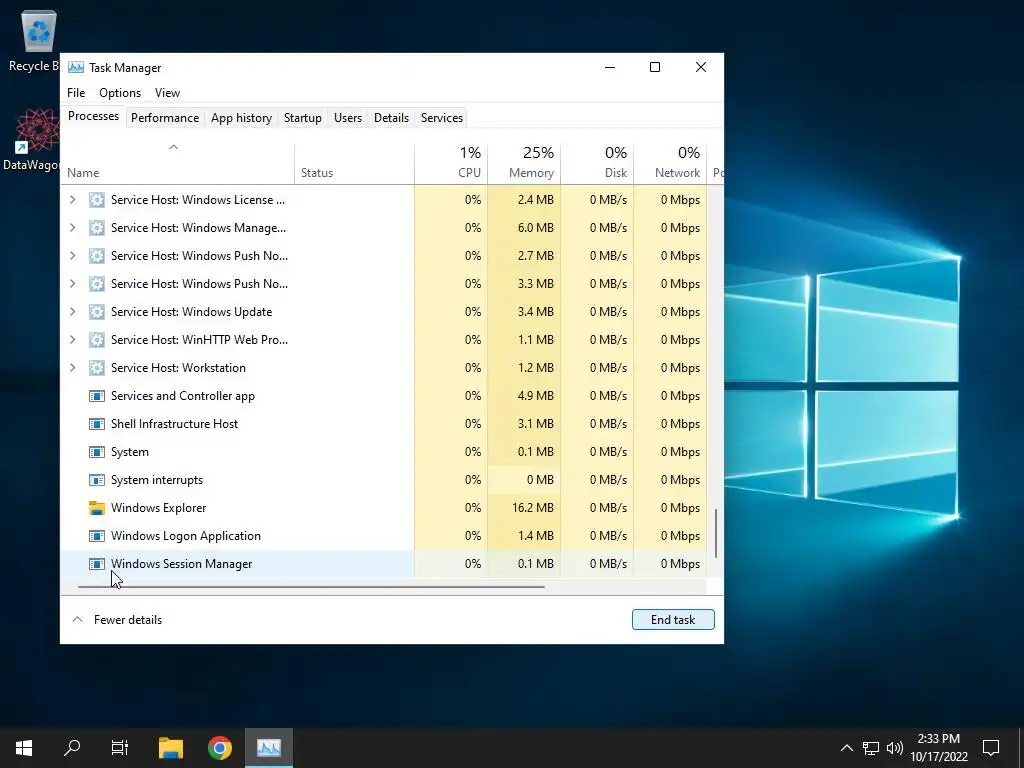Switch to the Users tab
Viewport: 1024px width, 768px height.
click(347, 118)
